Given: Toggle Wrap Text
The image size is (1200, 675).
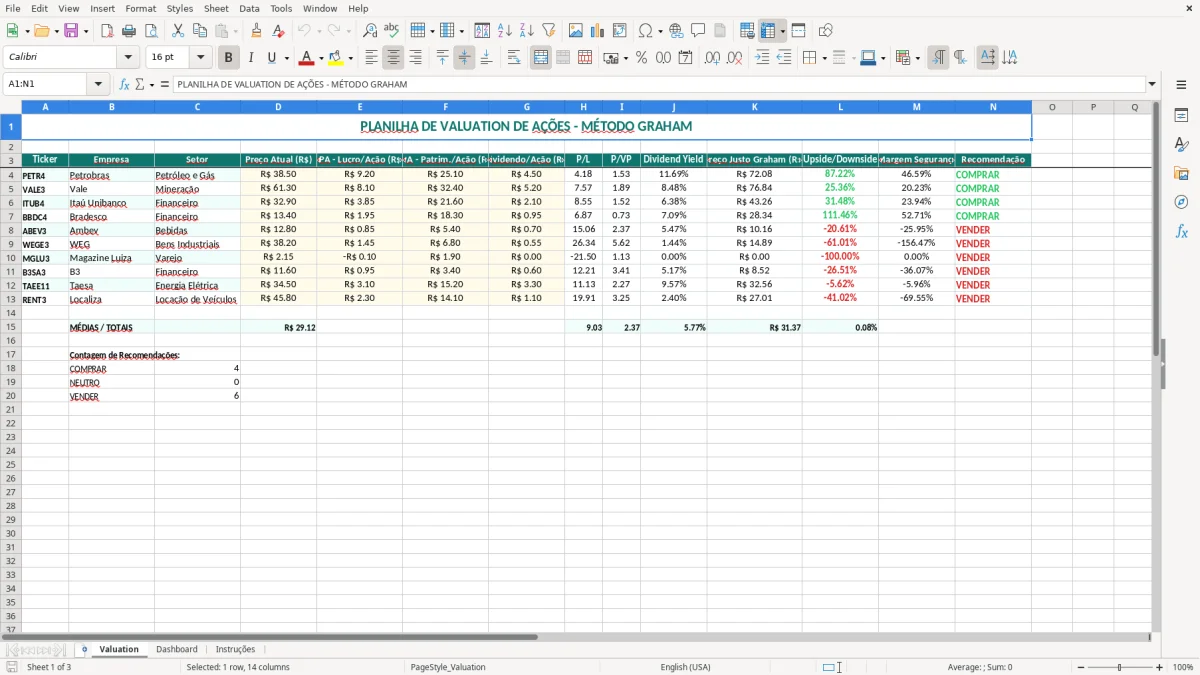Looking at the screenshot, I should [514, 58].
